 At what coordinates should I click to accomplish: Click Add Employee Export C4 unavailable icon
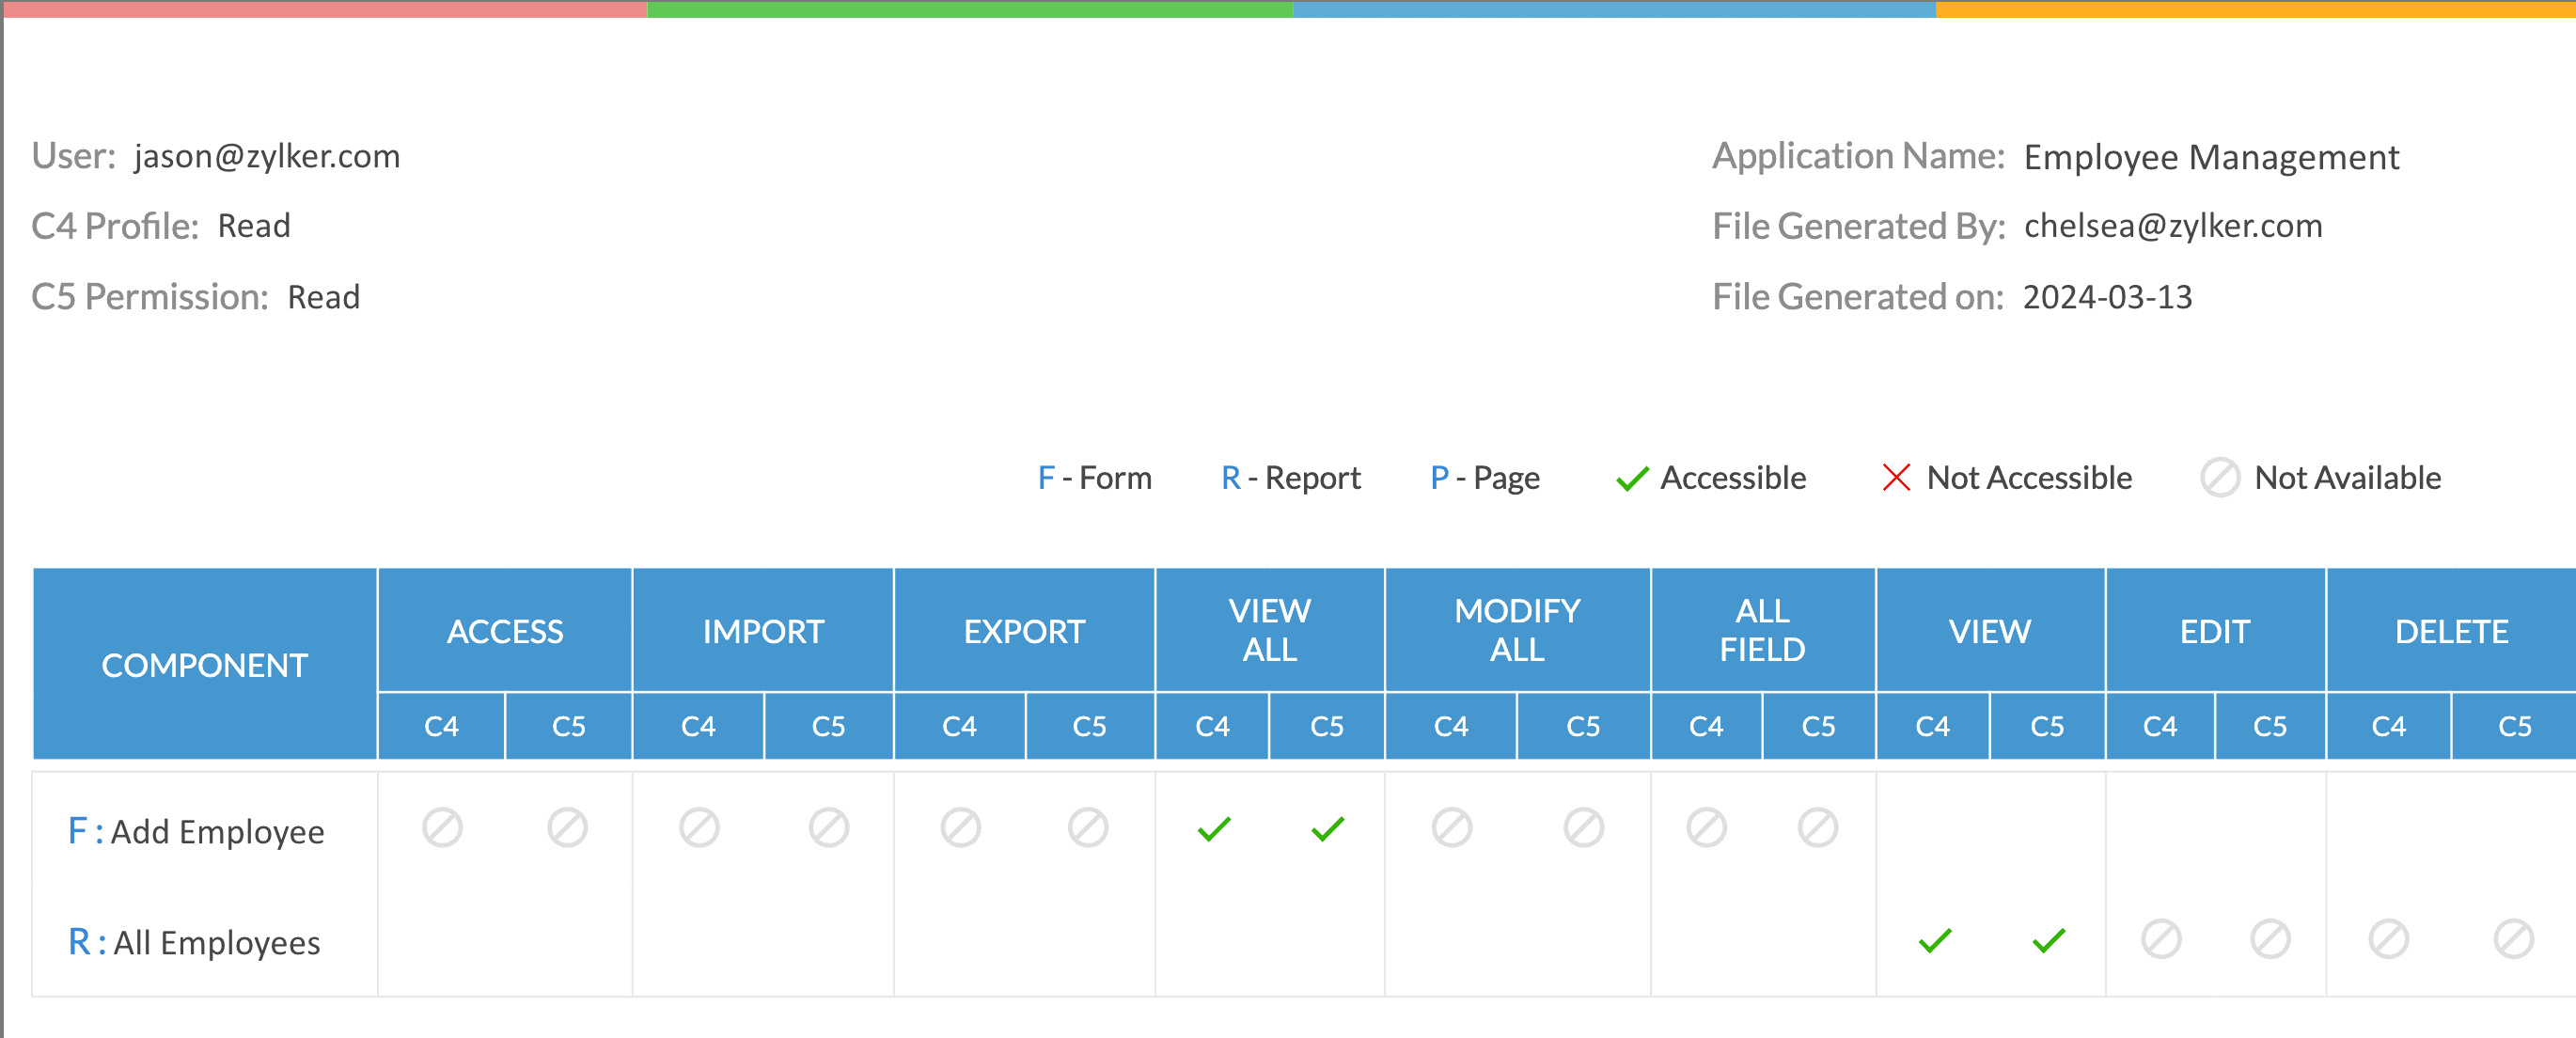point(960,828)
